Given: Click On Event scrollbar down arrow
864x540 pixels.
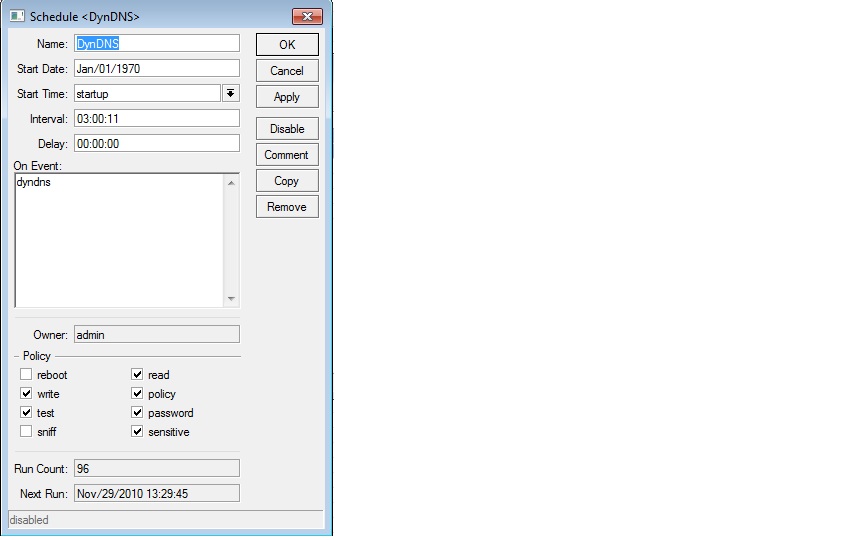Looking at the screenshot, I should click(x=231, y=299).
